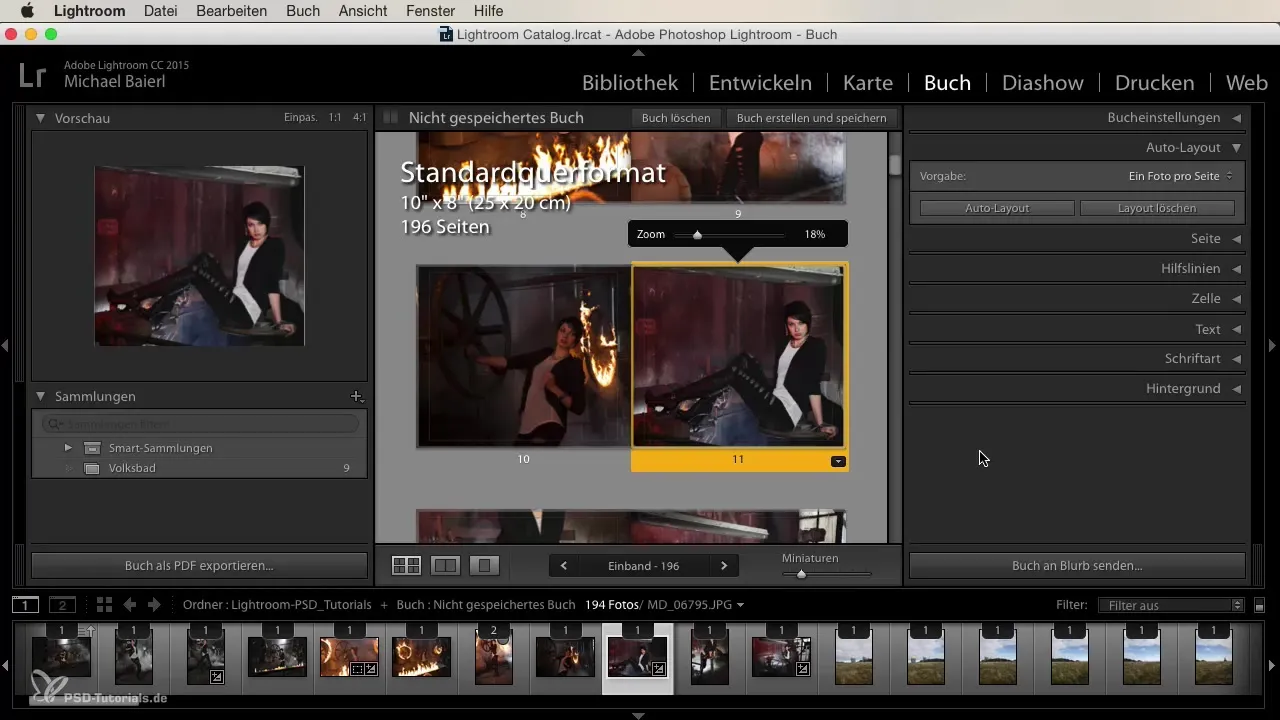
Task: Select page 10 in book view
Action: pyautogui.click(x=523, y=356)
